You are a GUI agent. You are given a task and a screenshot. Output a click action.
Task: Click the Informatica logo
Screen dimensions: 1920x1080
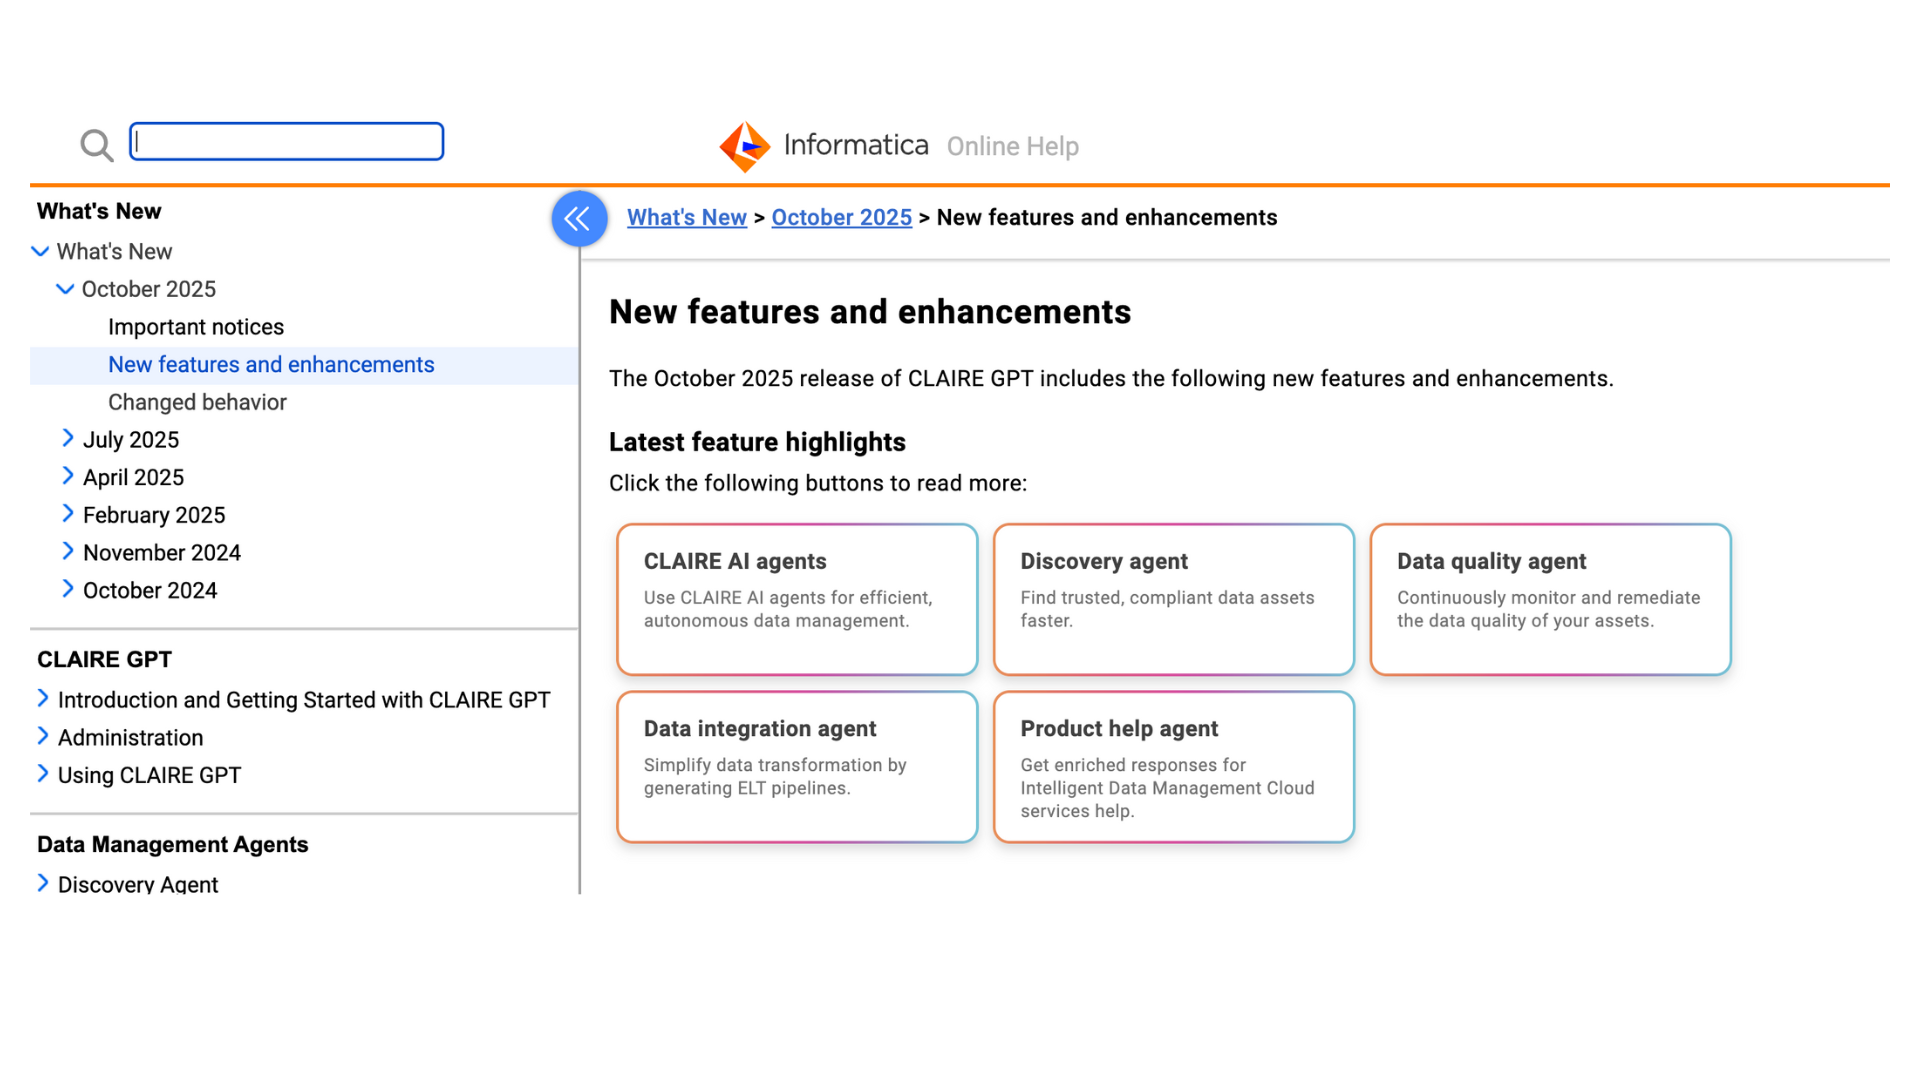[745, 146]
